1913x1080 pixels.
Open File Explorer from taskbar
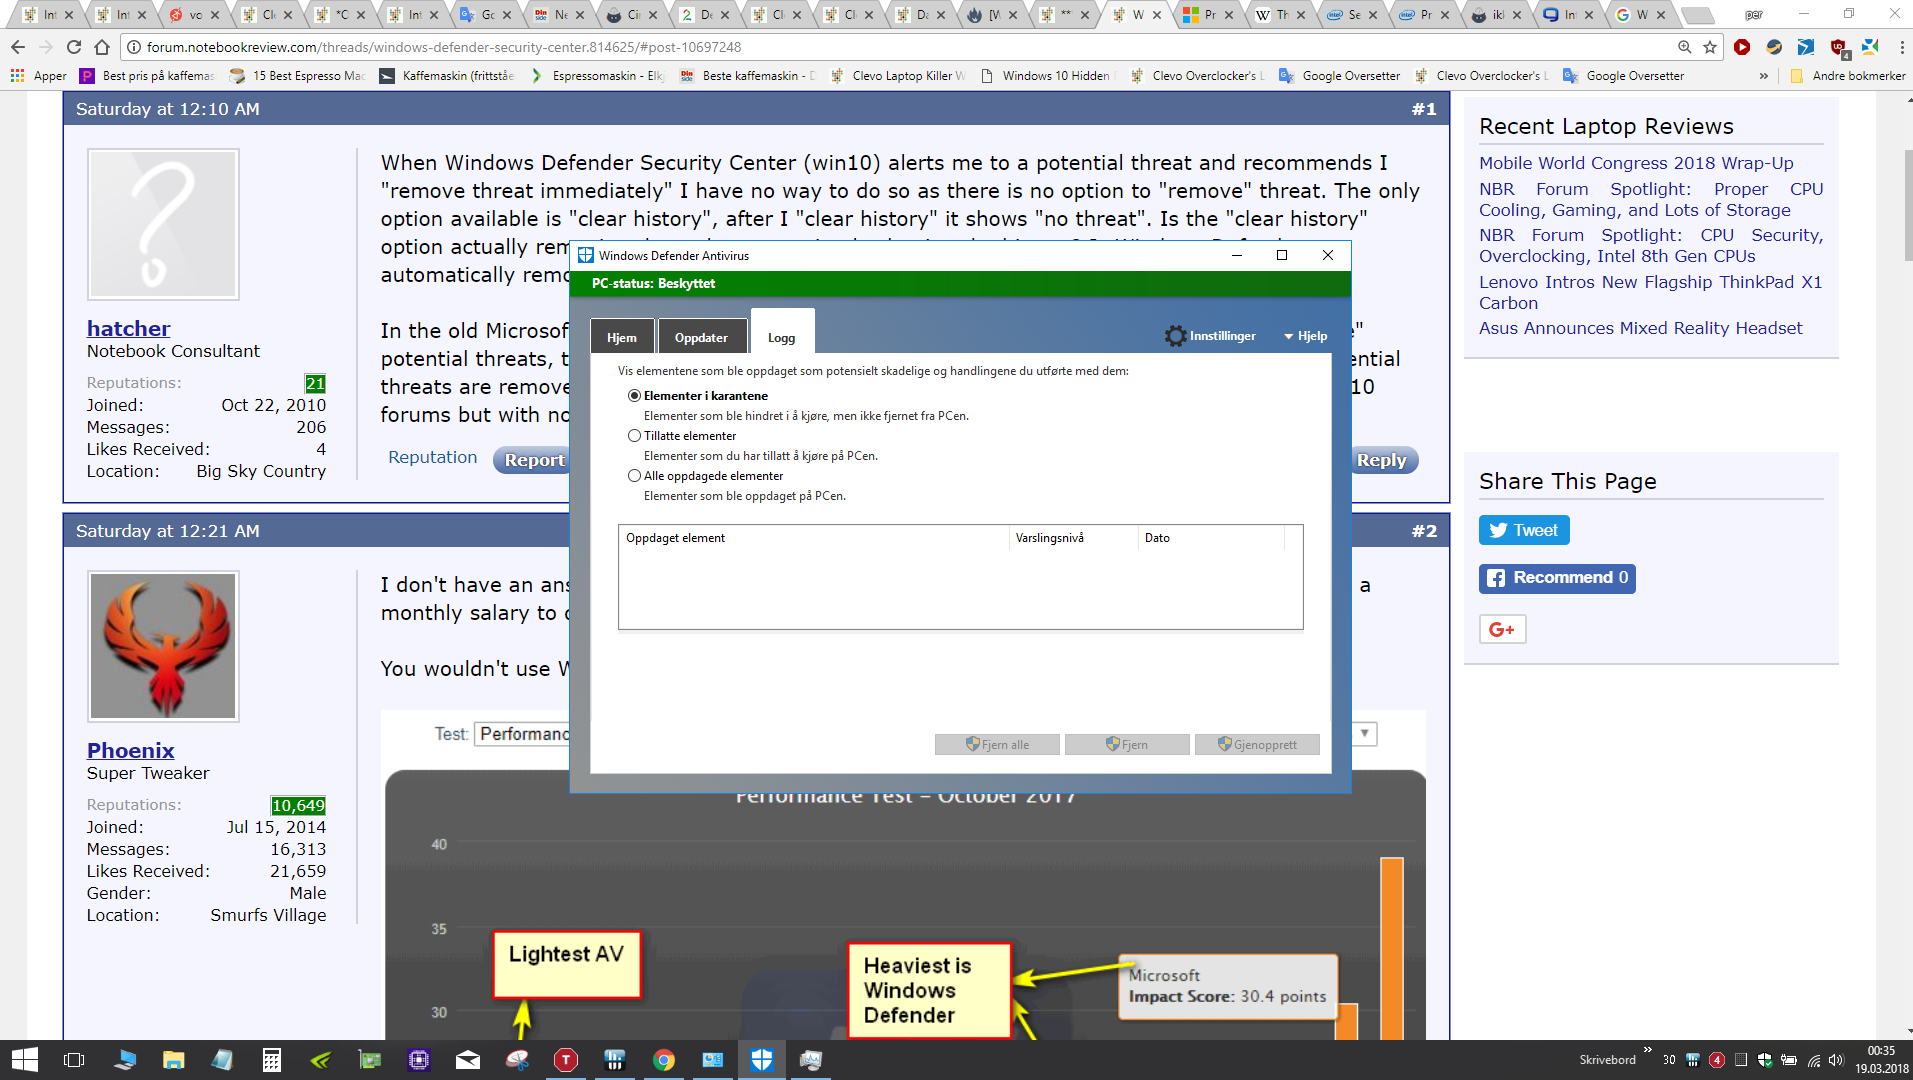174,1060
